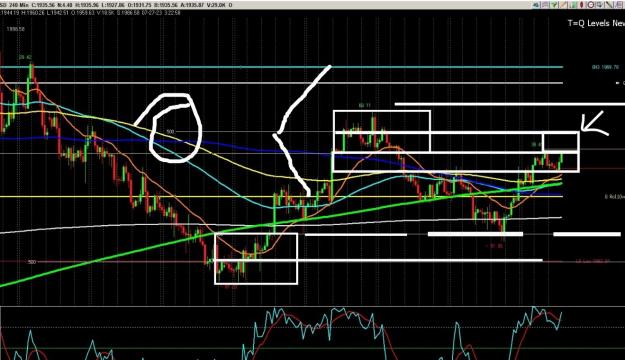Viewport: 625px width, 360px height.
Task: Click the gray icon right of the clock icon
Action: click(600, 5)
